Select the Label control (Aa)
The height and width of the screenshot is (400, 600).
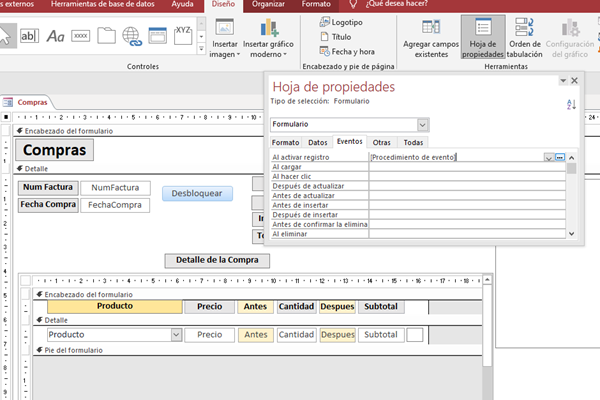(x=56, y=36)
